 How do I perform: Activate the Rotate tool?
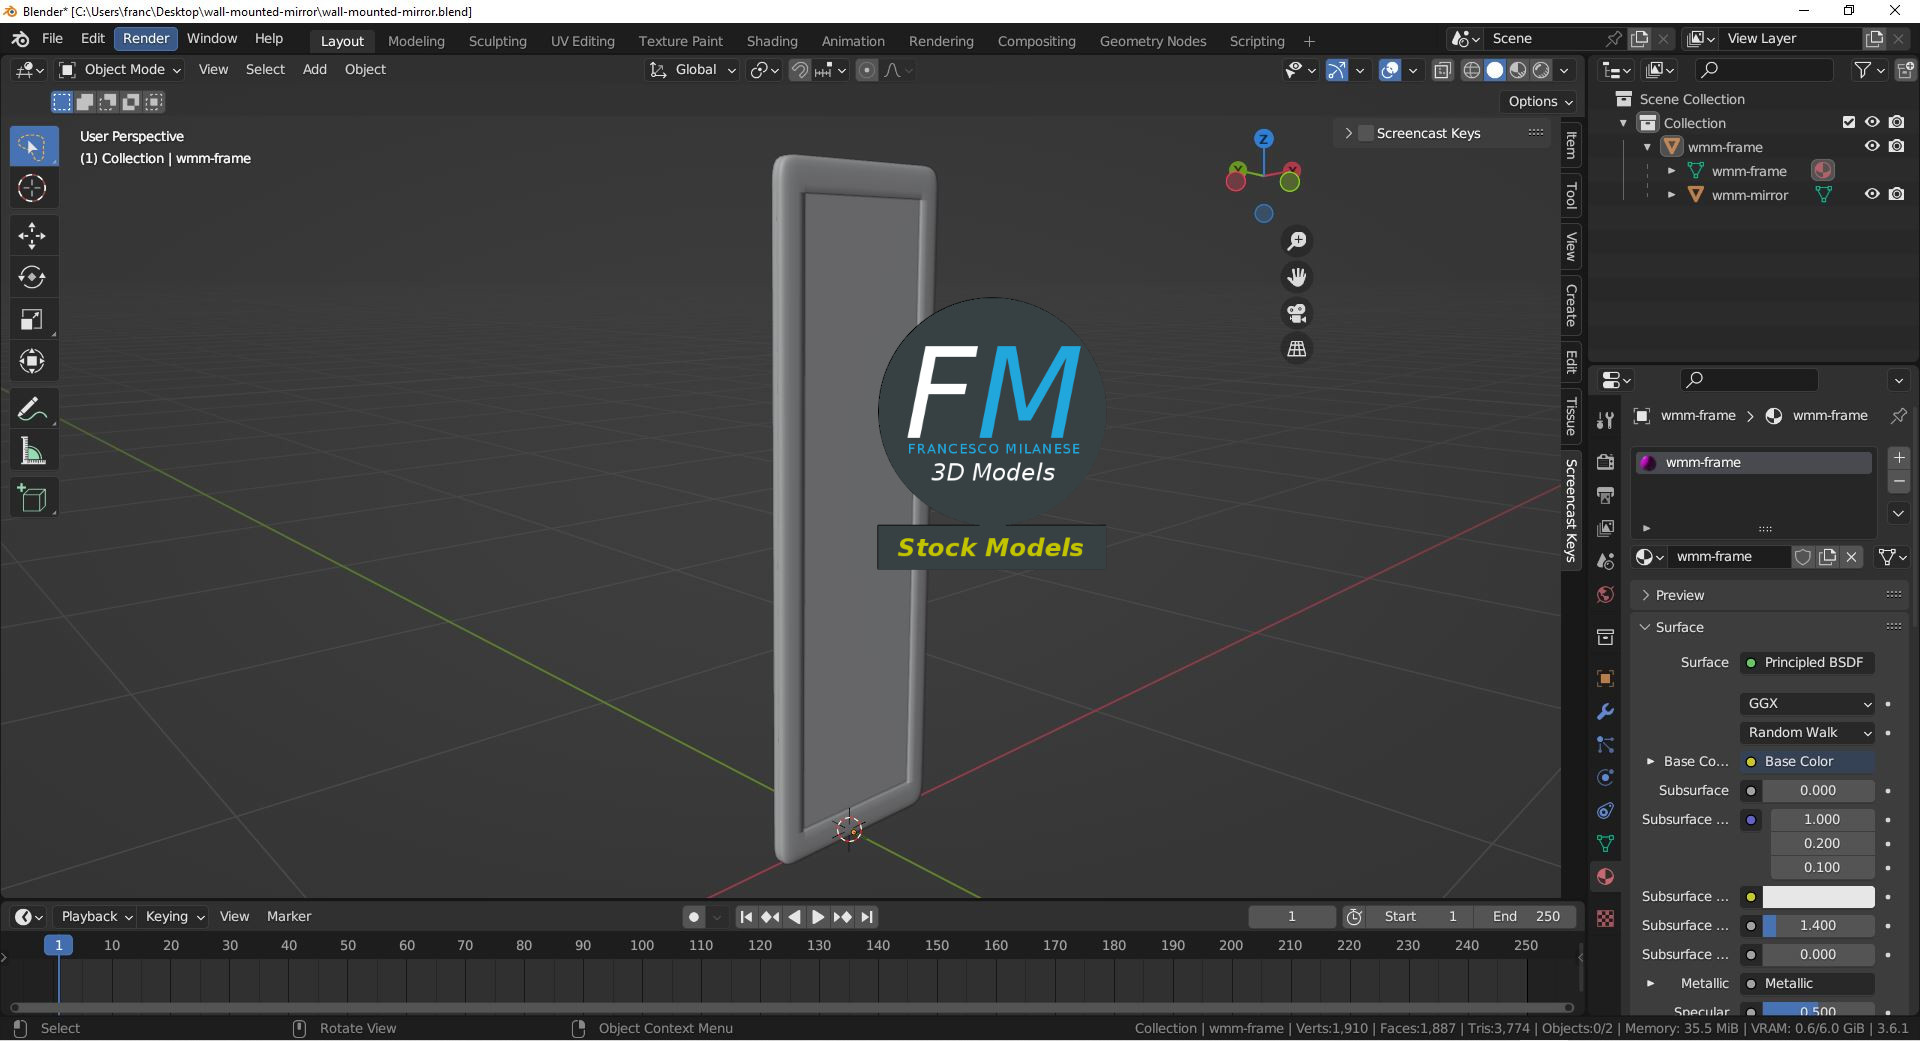pos(32,277)
